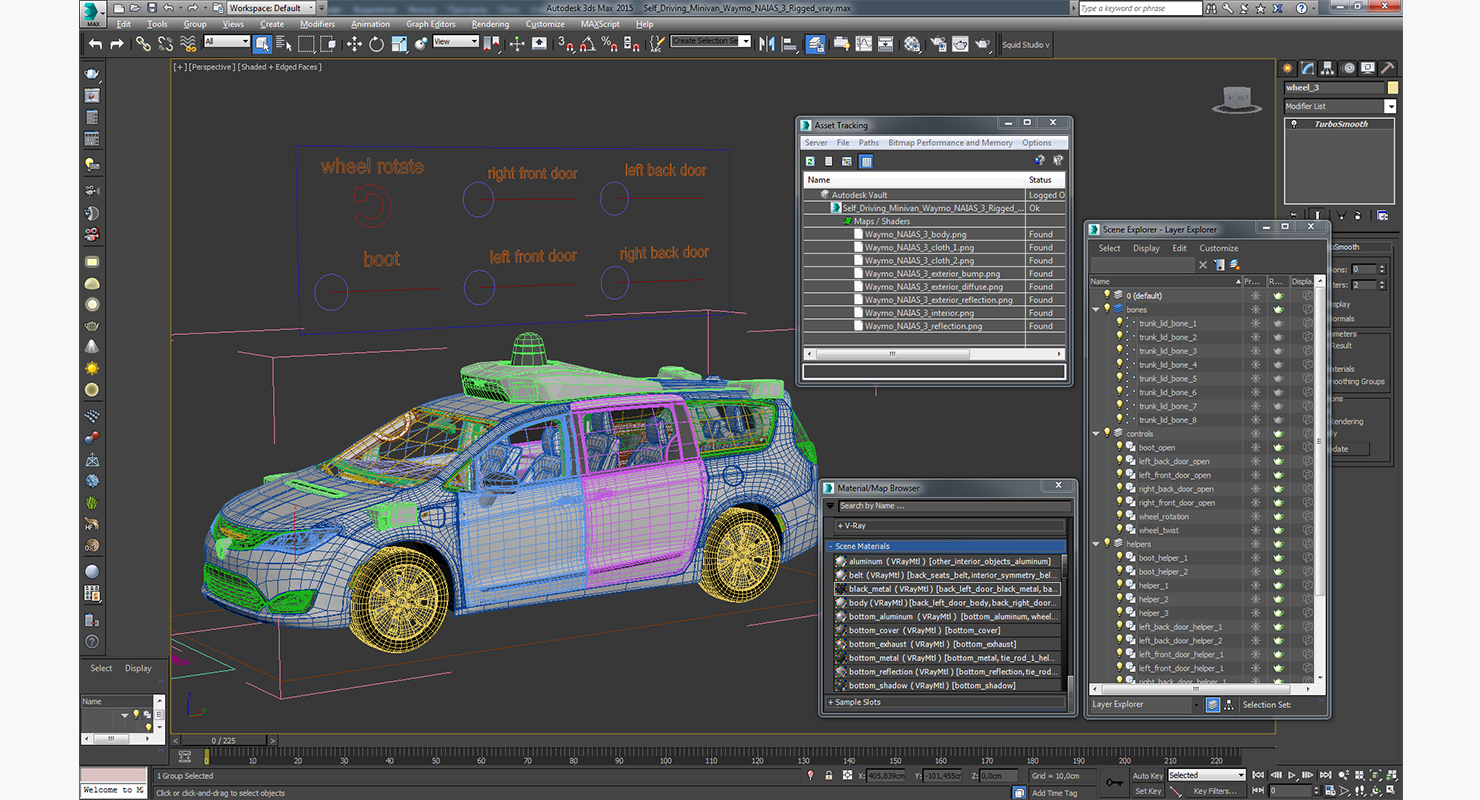Open the Curve Editor from toolbar

tap(864, 44)
